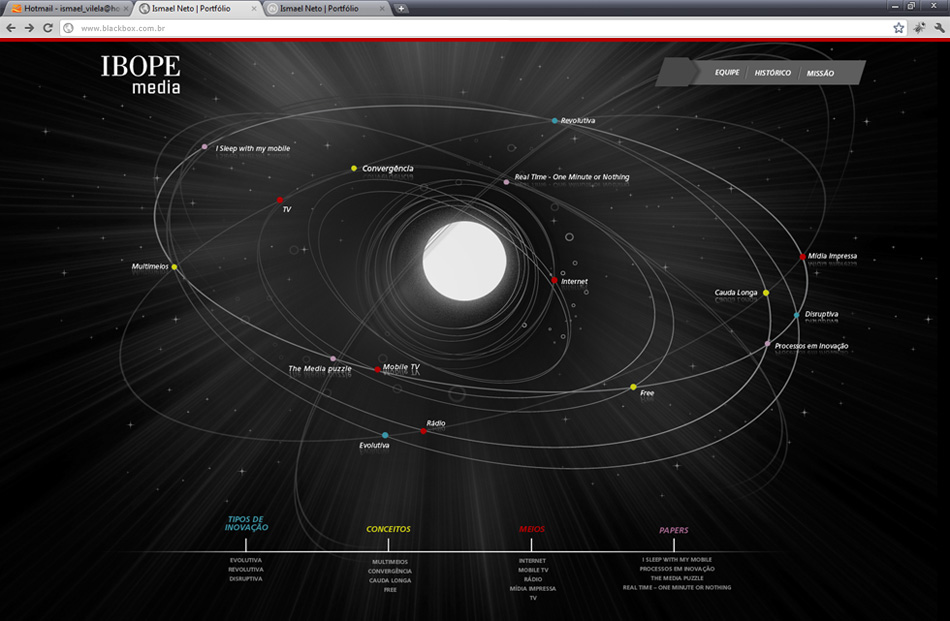Click the CONCEITOS category heading

pos(388,529)
